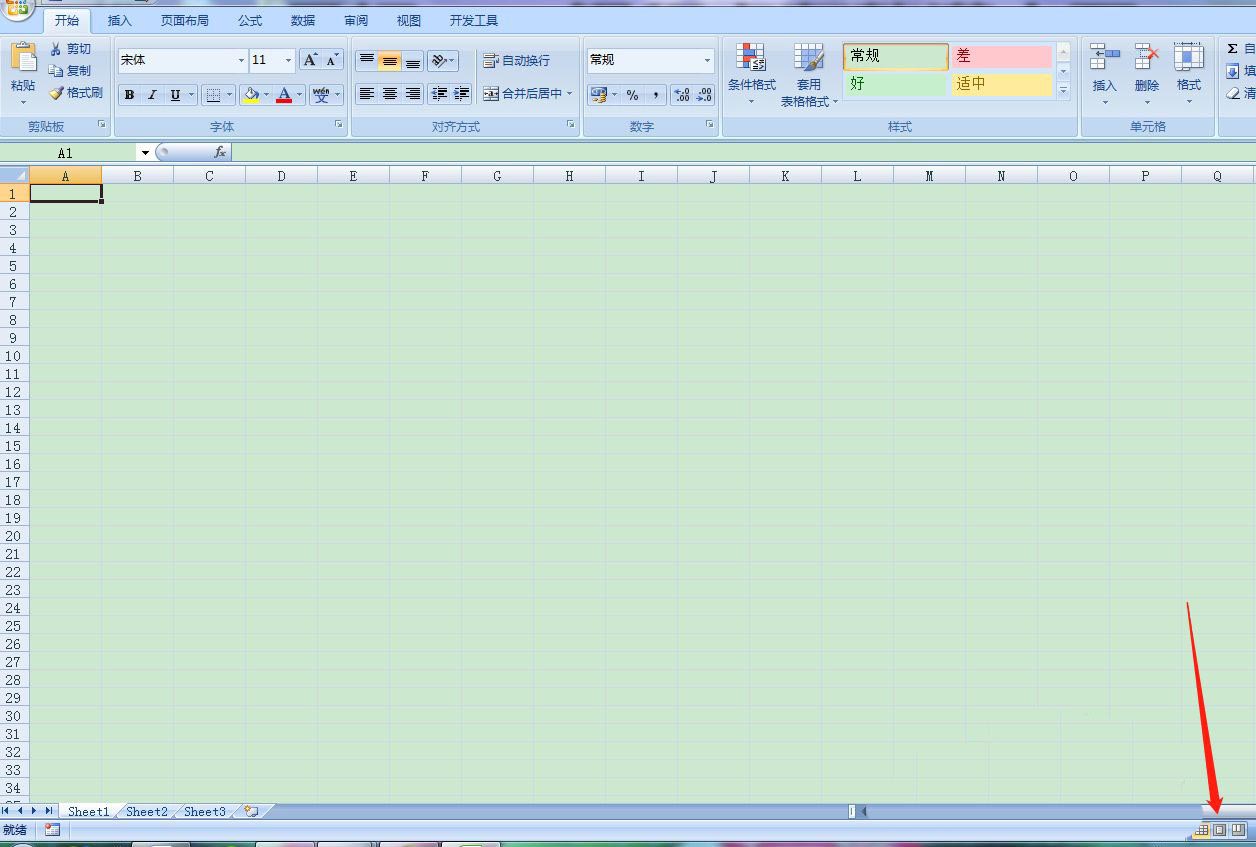Click the Merge and Center icon
The height and width of the screenshot is (847, 1256).
point(491,94)
